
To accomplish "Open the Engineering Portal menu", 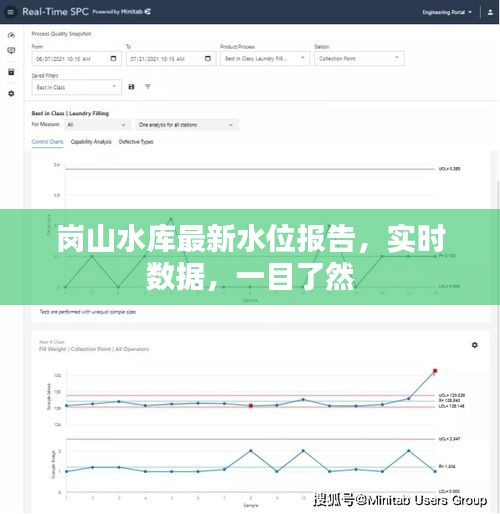I will (447, 12).
